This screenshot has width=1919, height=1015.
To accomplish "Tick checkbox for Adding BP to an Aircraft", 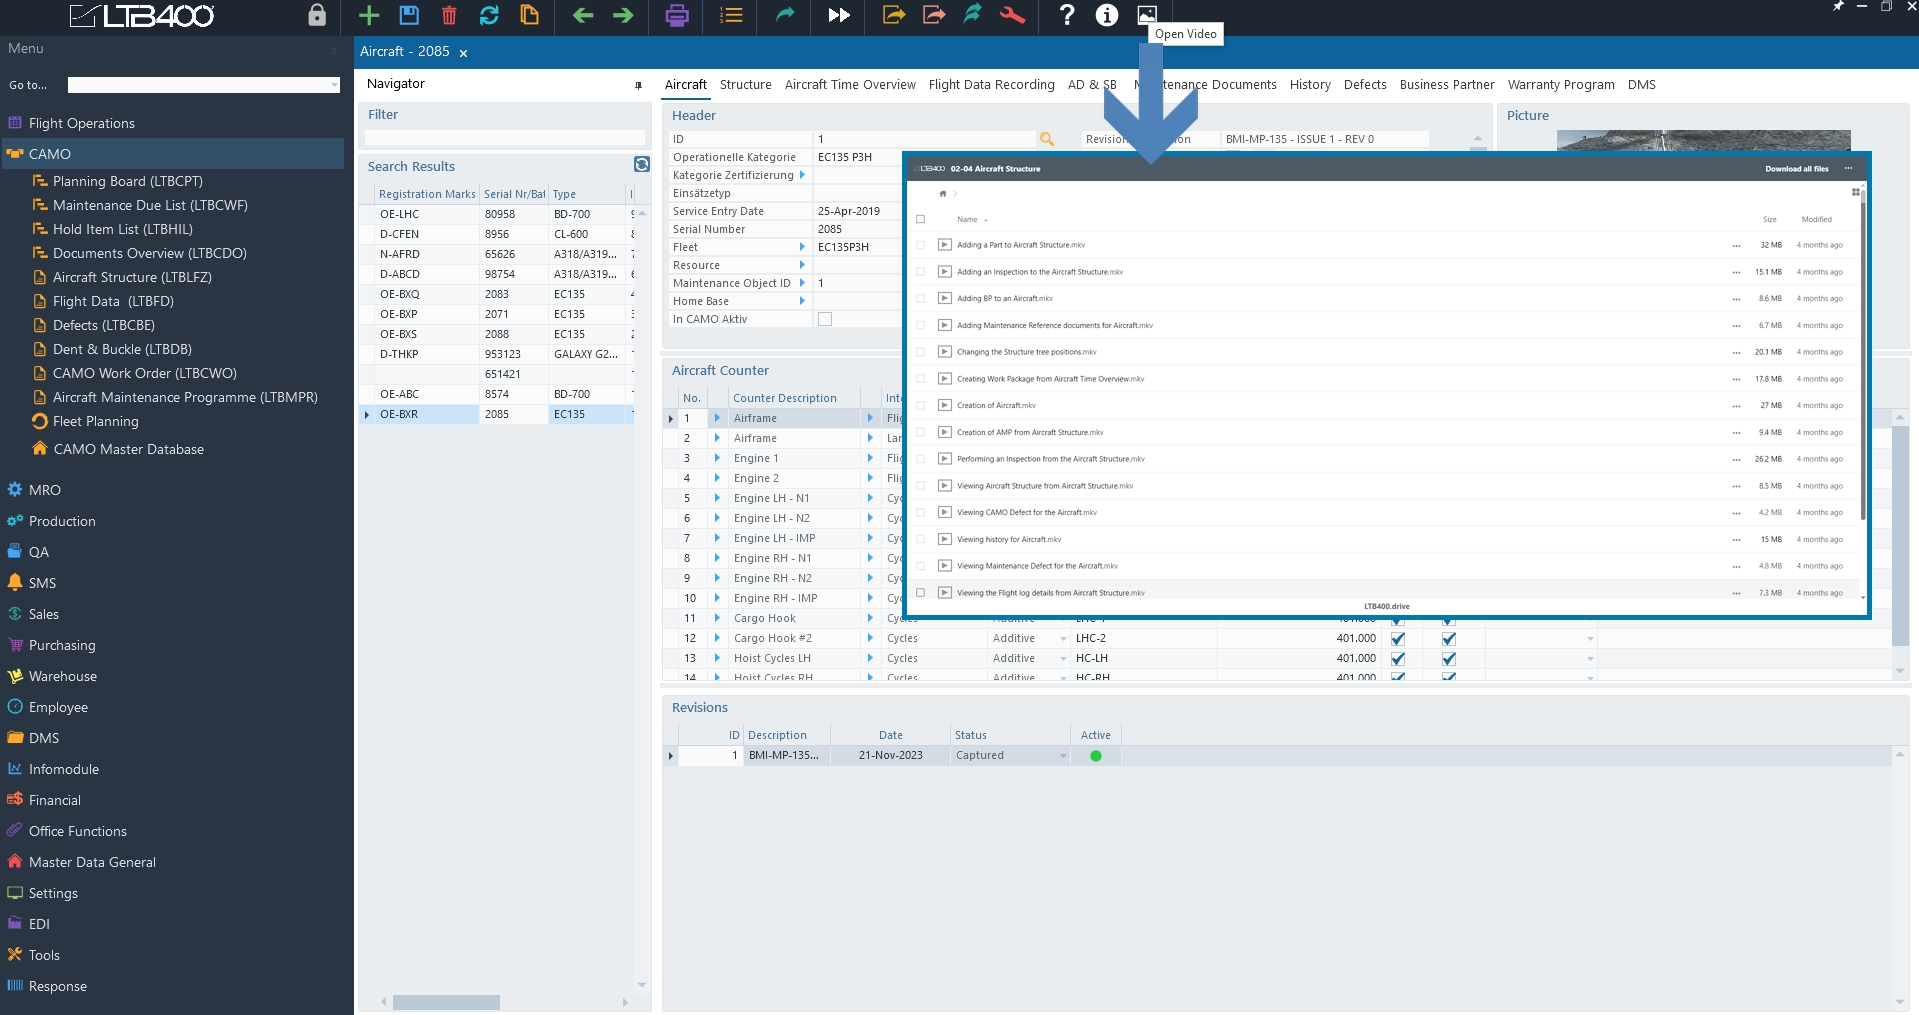I will (921, 298).
